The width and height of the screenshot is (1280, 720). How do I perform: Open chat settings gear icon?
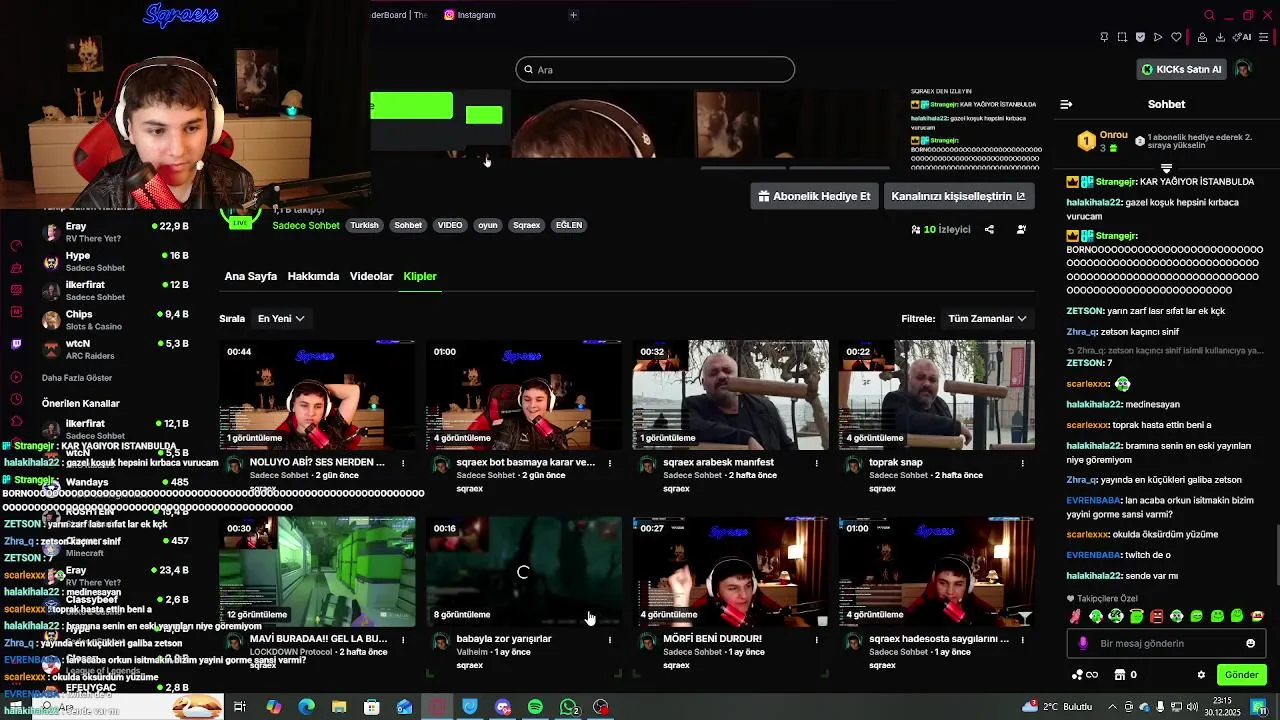point(1201,675)
